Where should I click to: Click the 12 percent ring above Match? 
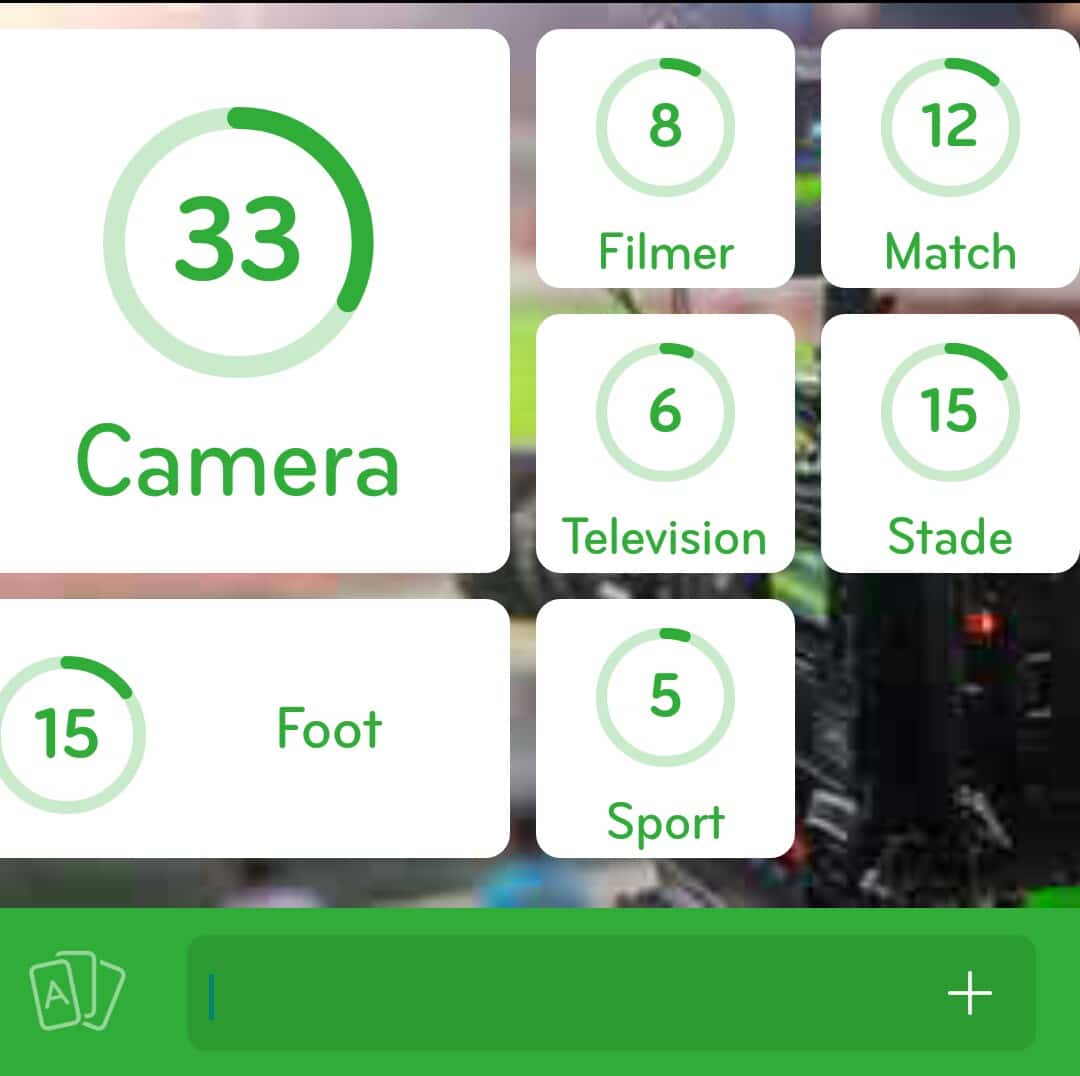coord(951,127)
